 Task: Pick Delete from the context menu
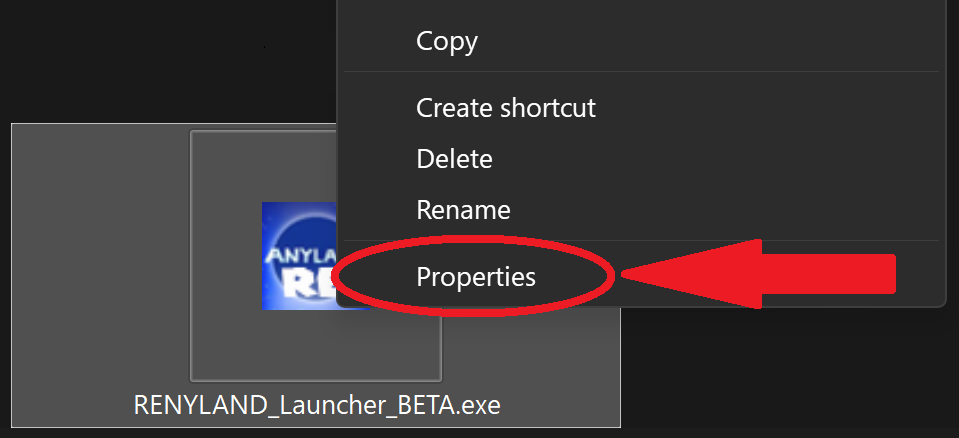[x=454, y=159]
